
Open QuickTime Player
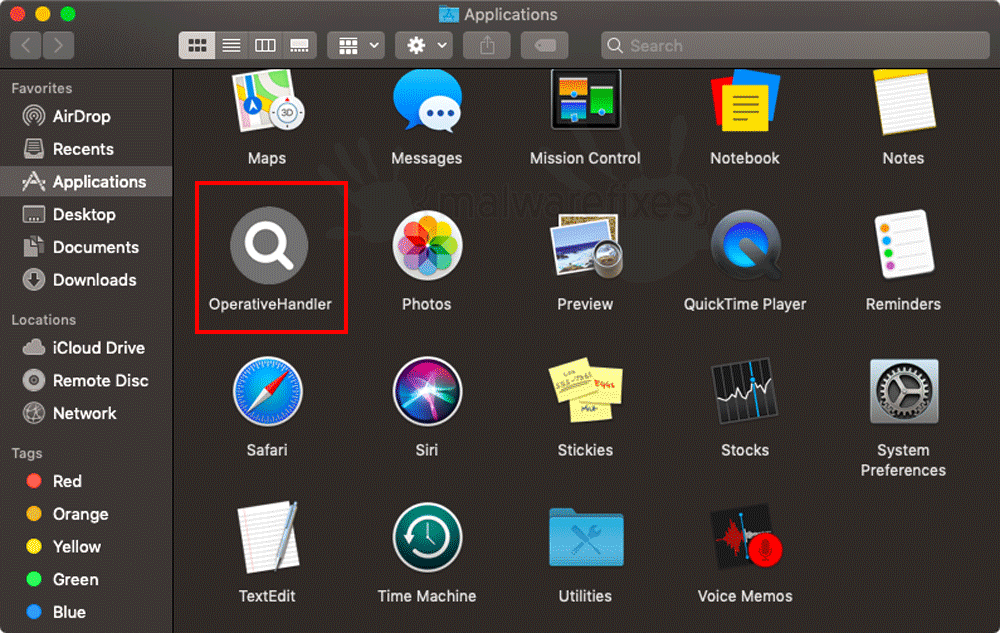[x=746, y=245]
